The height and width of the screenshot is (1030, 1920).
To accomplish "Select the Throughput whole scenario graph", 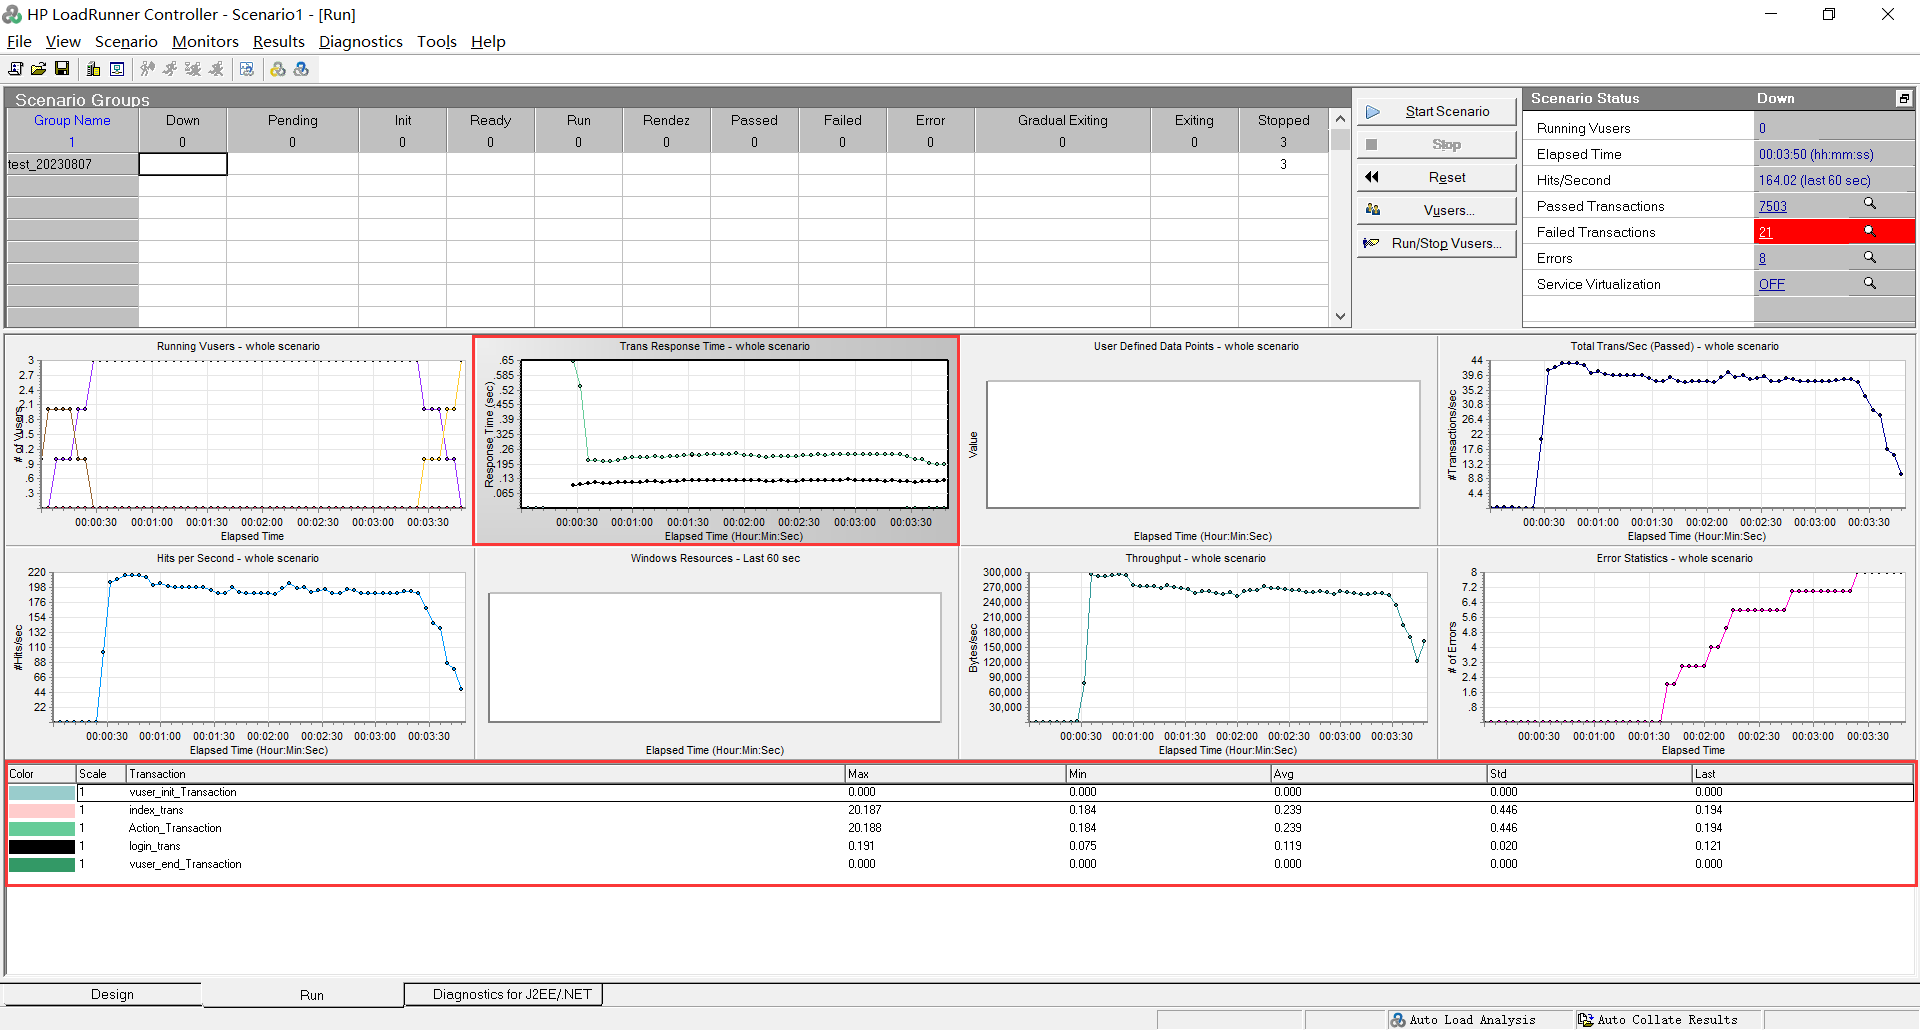I will pyautogui.click(x=1197, y=652).
